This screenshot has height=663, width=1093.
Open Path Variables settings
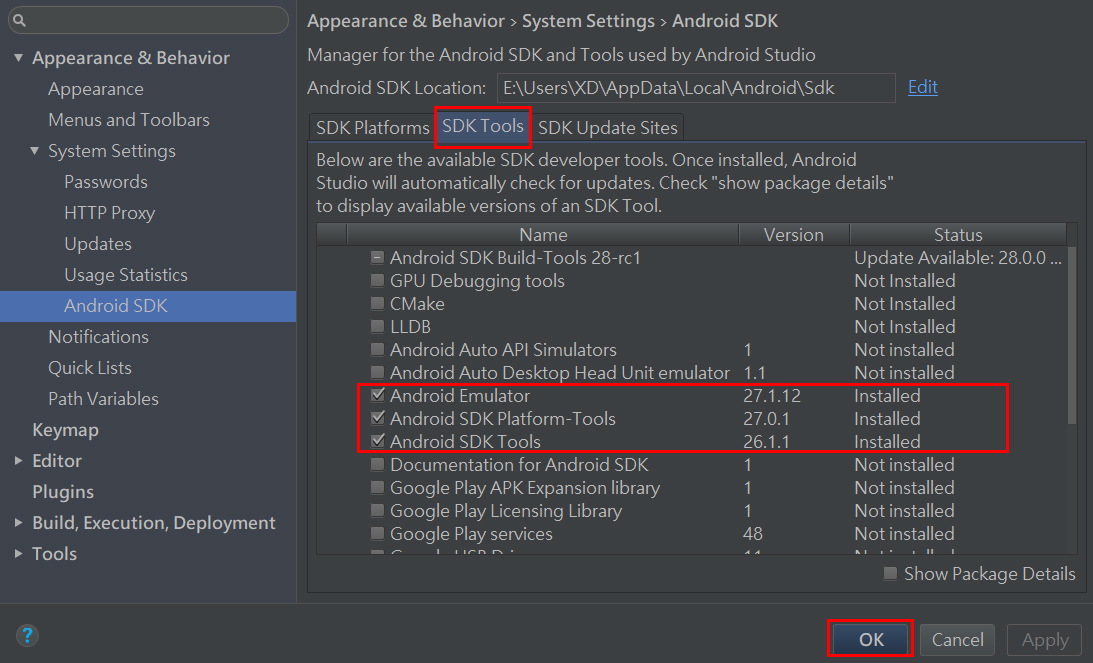103,399
